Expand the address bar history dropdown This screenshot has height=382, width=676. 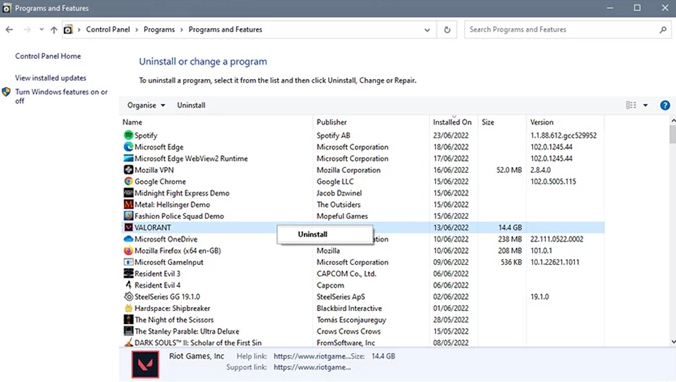[427, 30]
